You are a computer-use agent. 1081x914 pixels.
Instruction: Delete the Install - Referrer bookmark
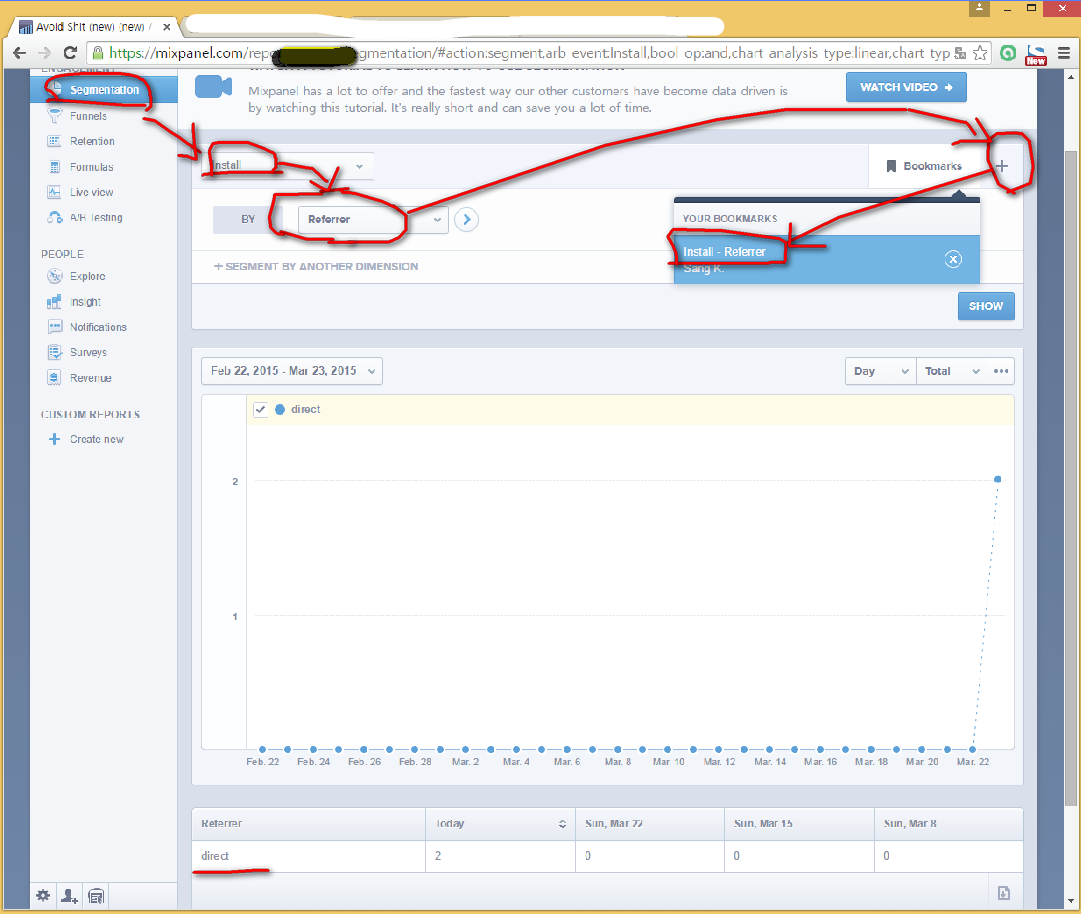click(x=953, y=259)
